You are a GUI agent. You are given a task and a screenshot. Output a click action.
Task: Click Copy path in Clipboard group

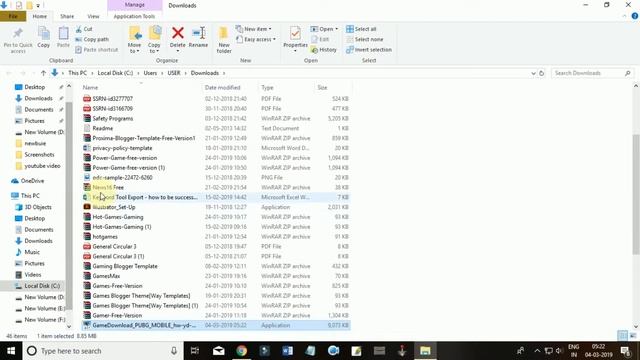92,40
